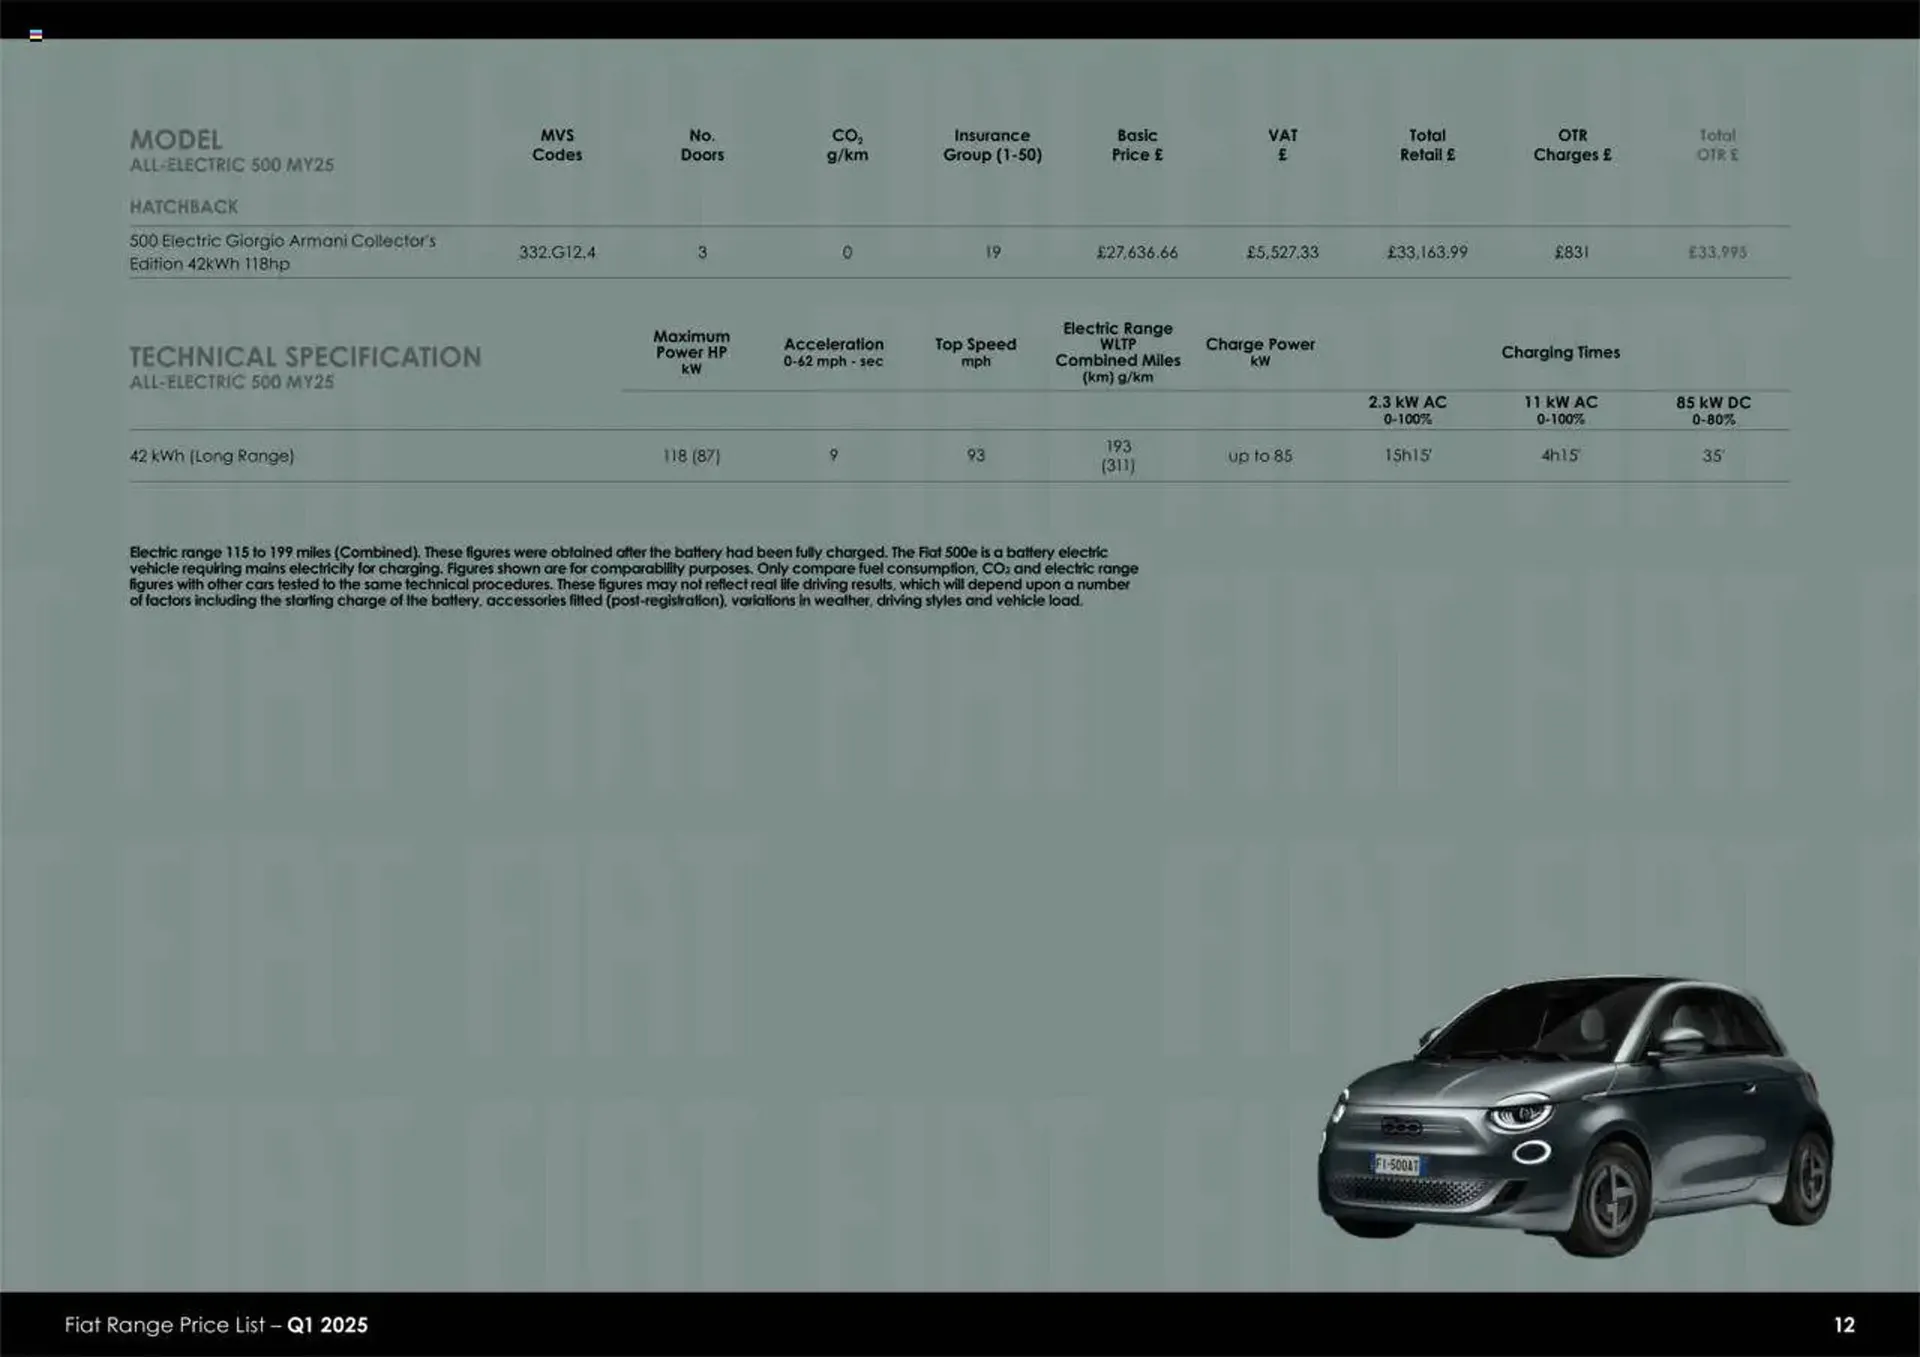This screenshot has width=1920, height=1357.
Task: Click the 42 kWh (Long Range) row label
Action: [x=212, y=456]
